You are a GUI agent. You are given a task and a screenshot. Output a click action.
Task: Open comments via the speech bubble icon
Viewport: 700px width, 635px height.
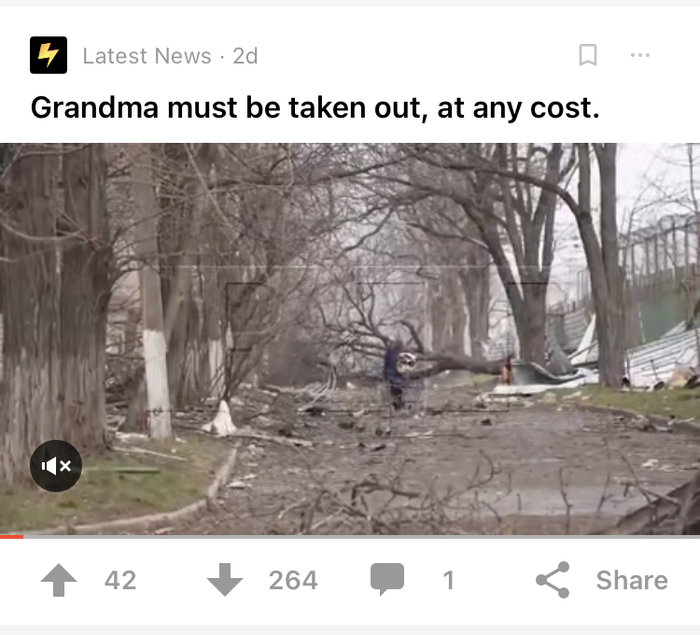pyautogui.click(x=387, y=579)
